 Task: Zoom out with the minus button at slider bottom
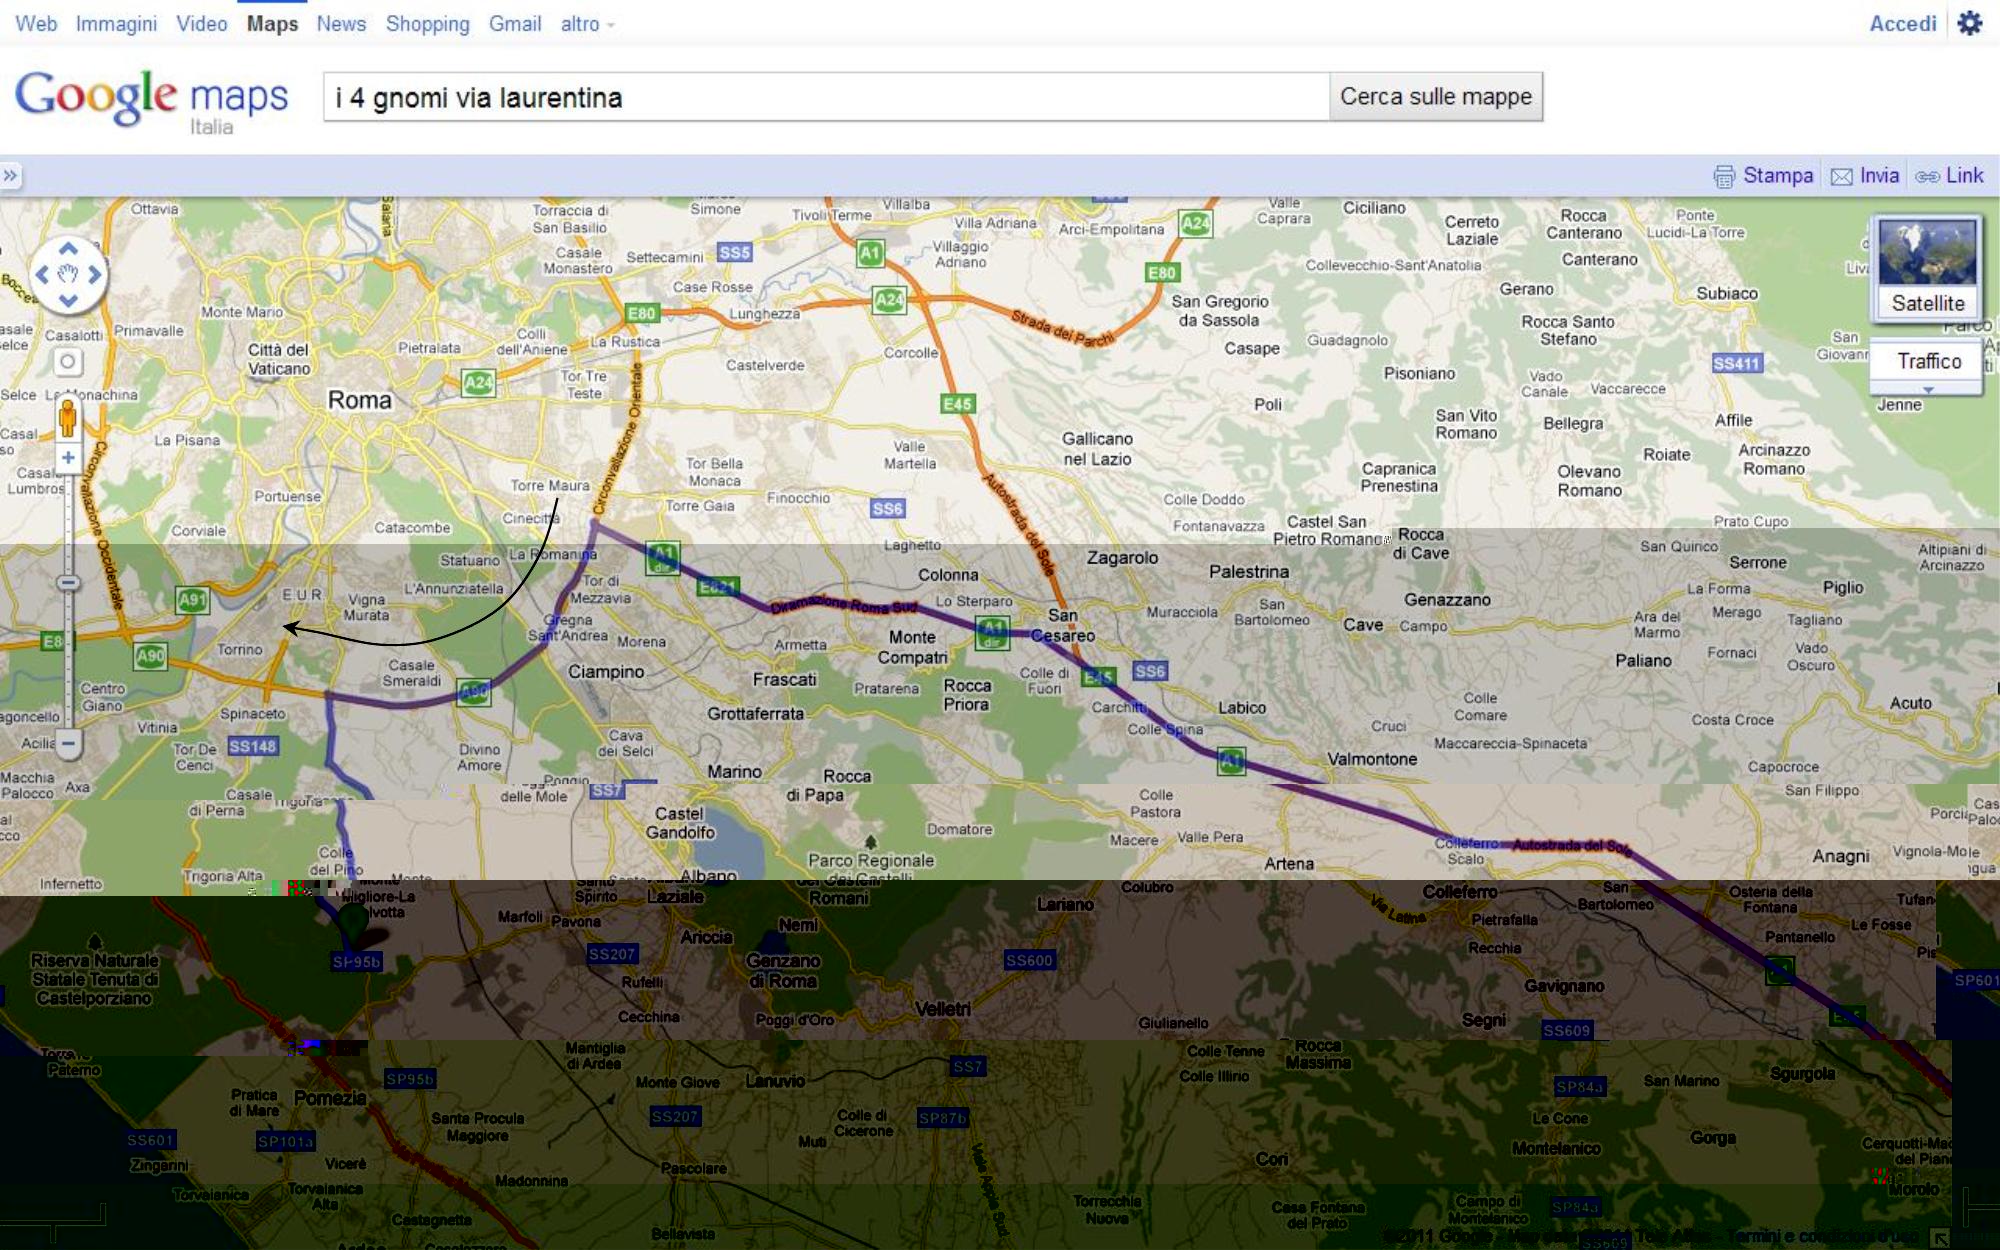[68, 743]
